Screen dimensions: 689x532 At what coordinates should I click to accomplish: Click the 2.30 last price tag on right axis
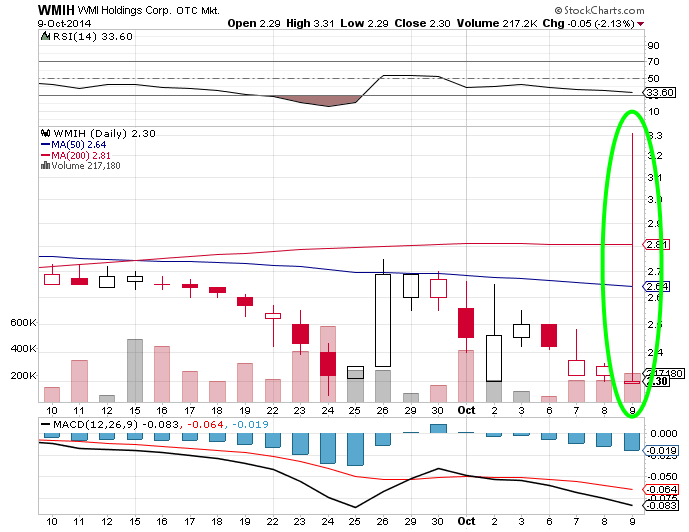pyautogui.click(x=656, y=381)
